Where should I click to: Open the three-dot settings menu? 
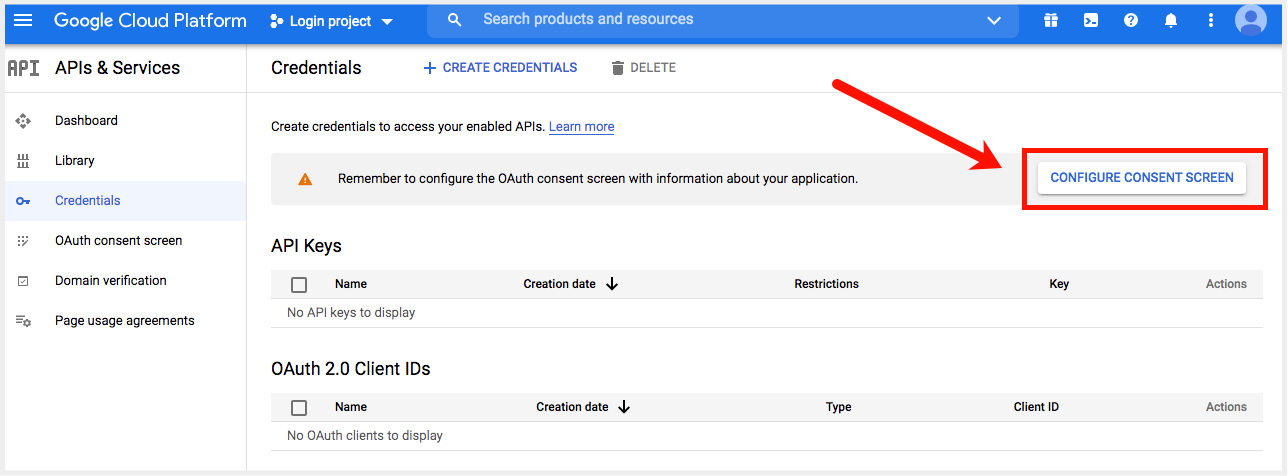[x=1211, y=20]
